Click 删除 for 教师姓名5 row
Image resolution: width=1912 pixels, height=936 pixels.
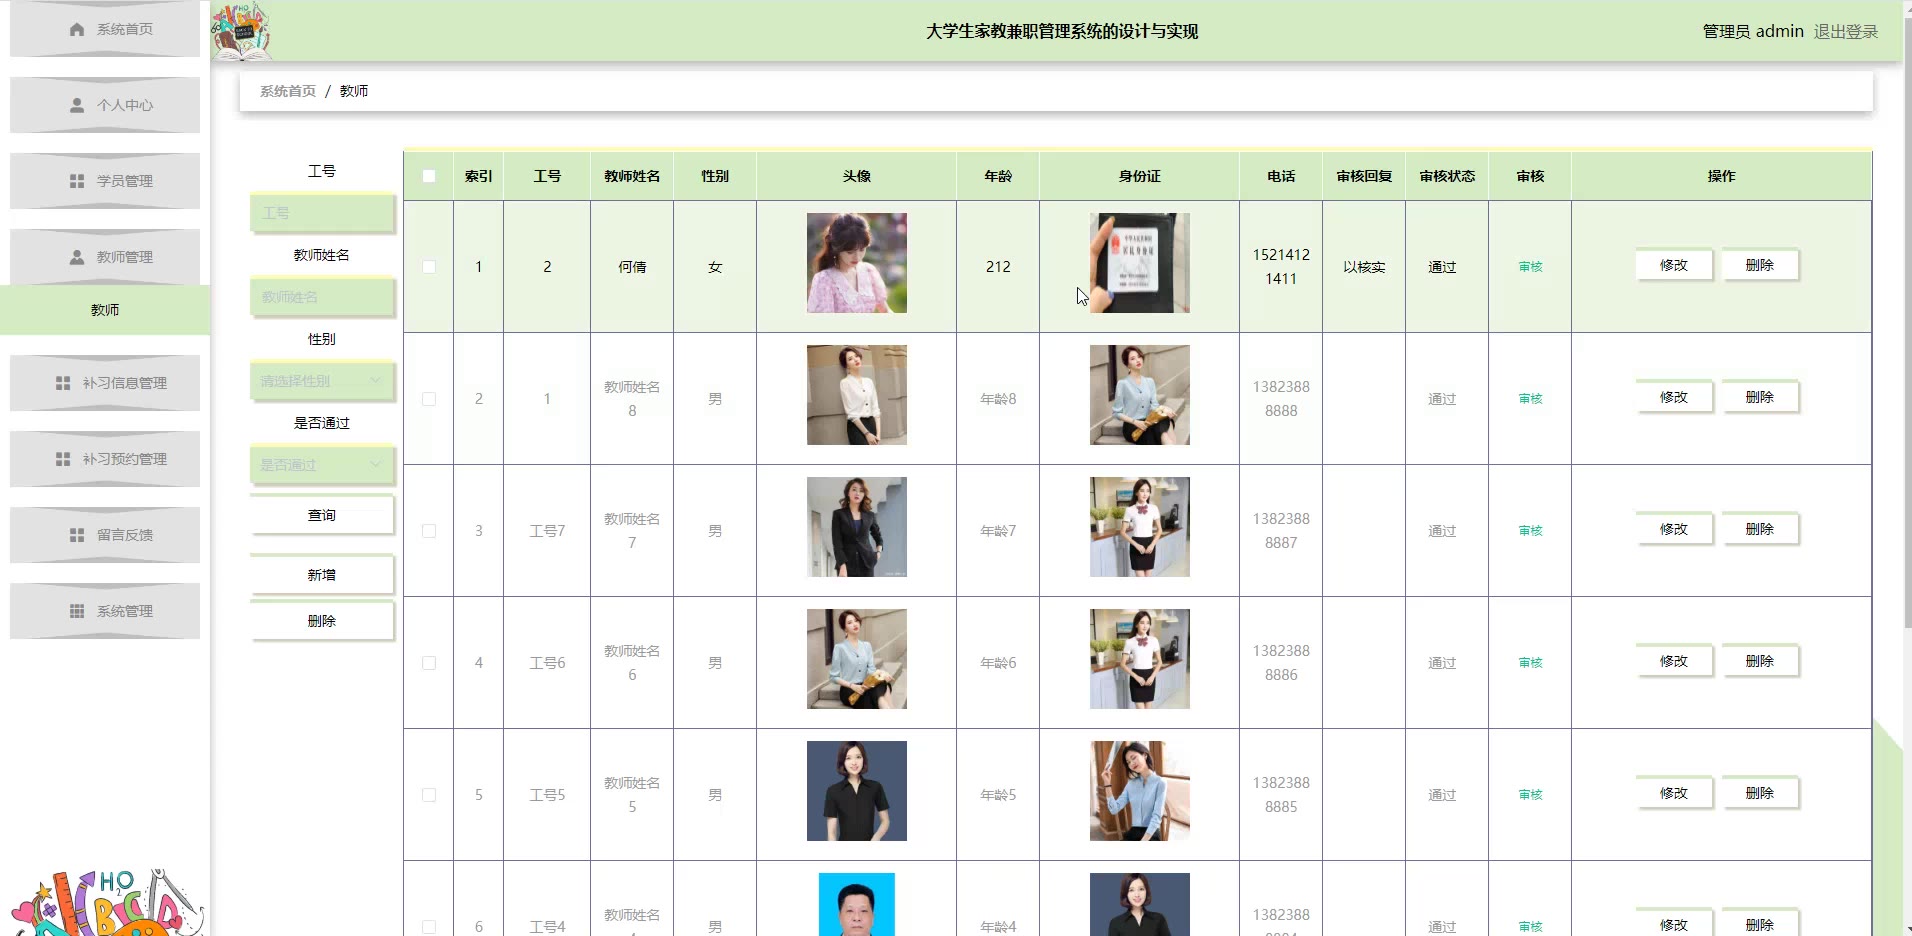point(1760,793)
